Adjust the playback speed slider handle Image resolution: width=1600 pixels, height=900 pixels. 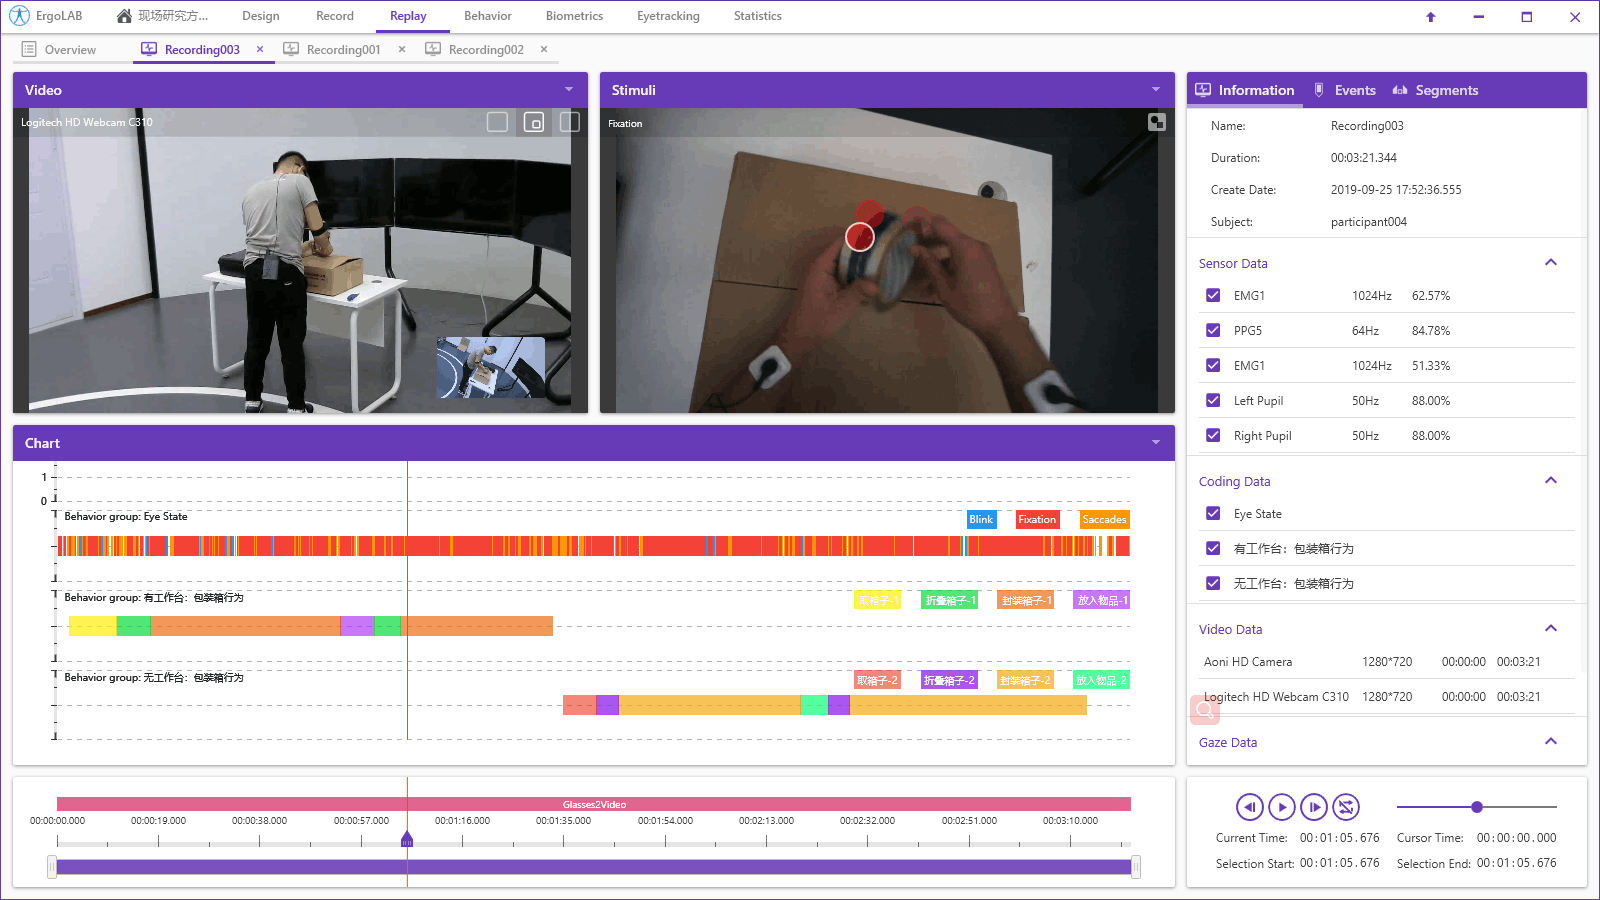point(1477,807)
